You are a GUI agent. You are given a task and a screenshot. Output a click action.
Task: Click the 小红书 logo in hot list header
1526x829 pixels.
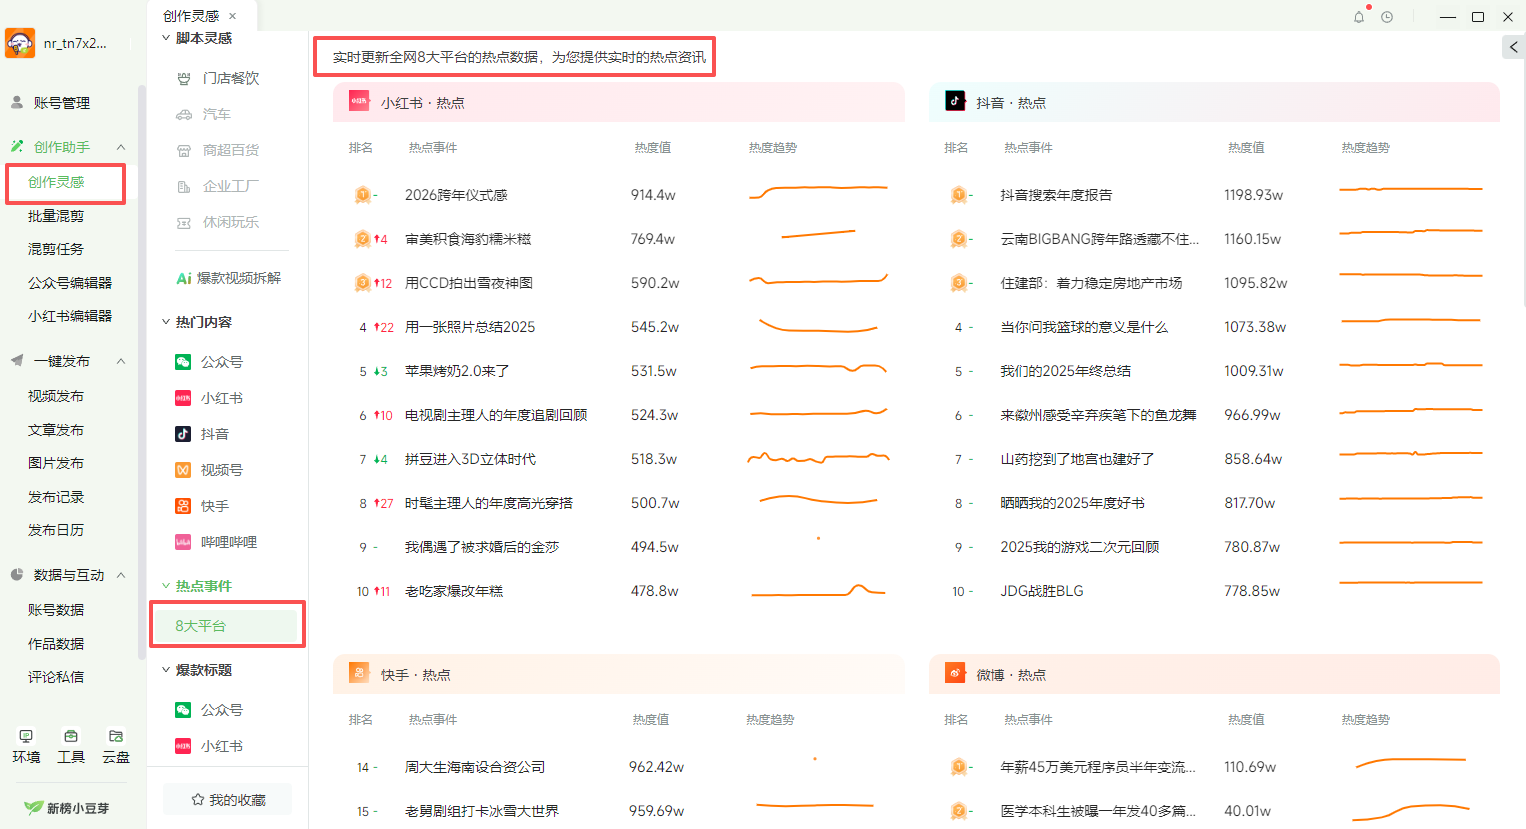(x=359, y=101)
